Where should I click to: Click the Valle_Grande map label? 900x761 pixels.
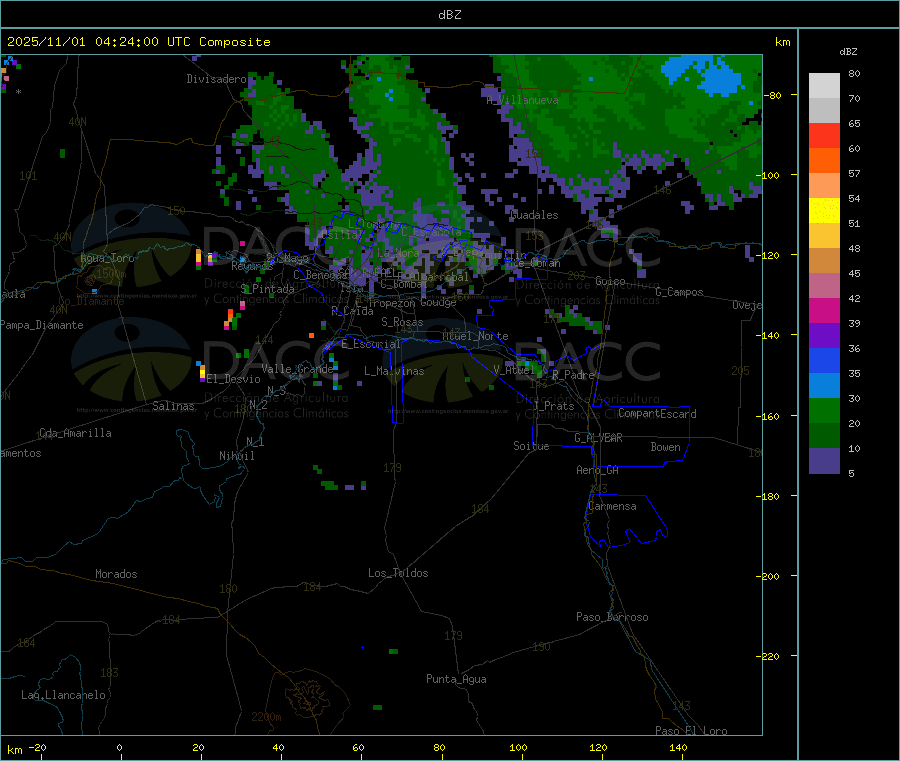tap(297, 369)
